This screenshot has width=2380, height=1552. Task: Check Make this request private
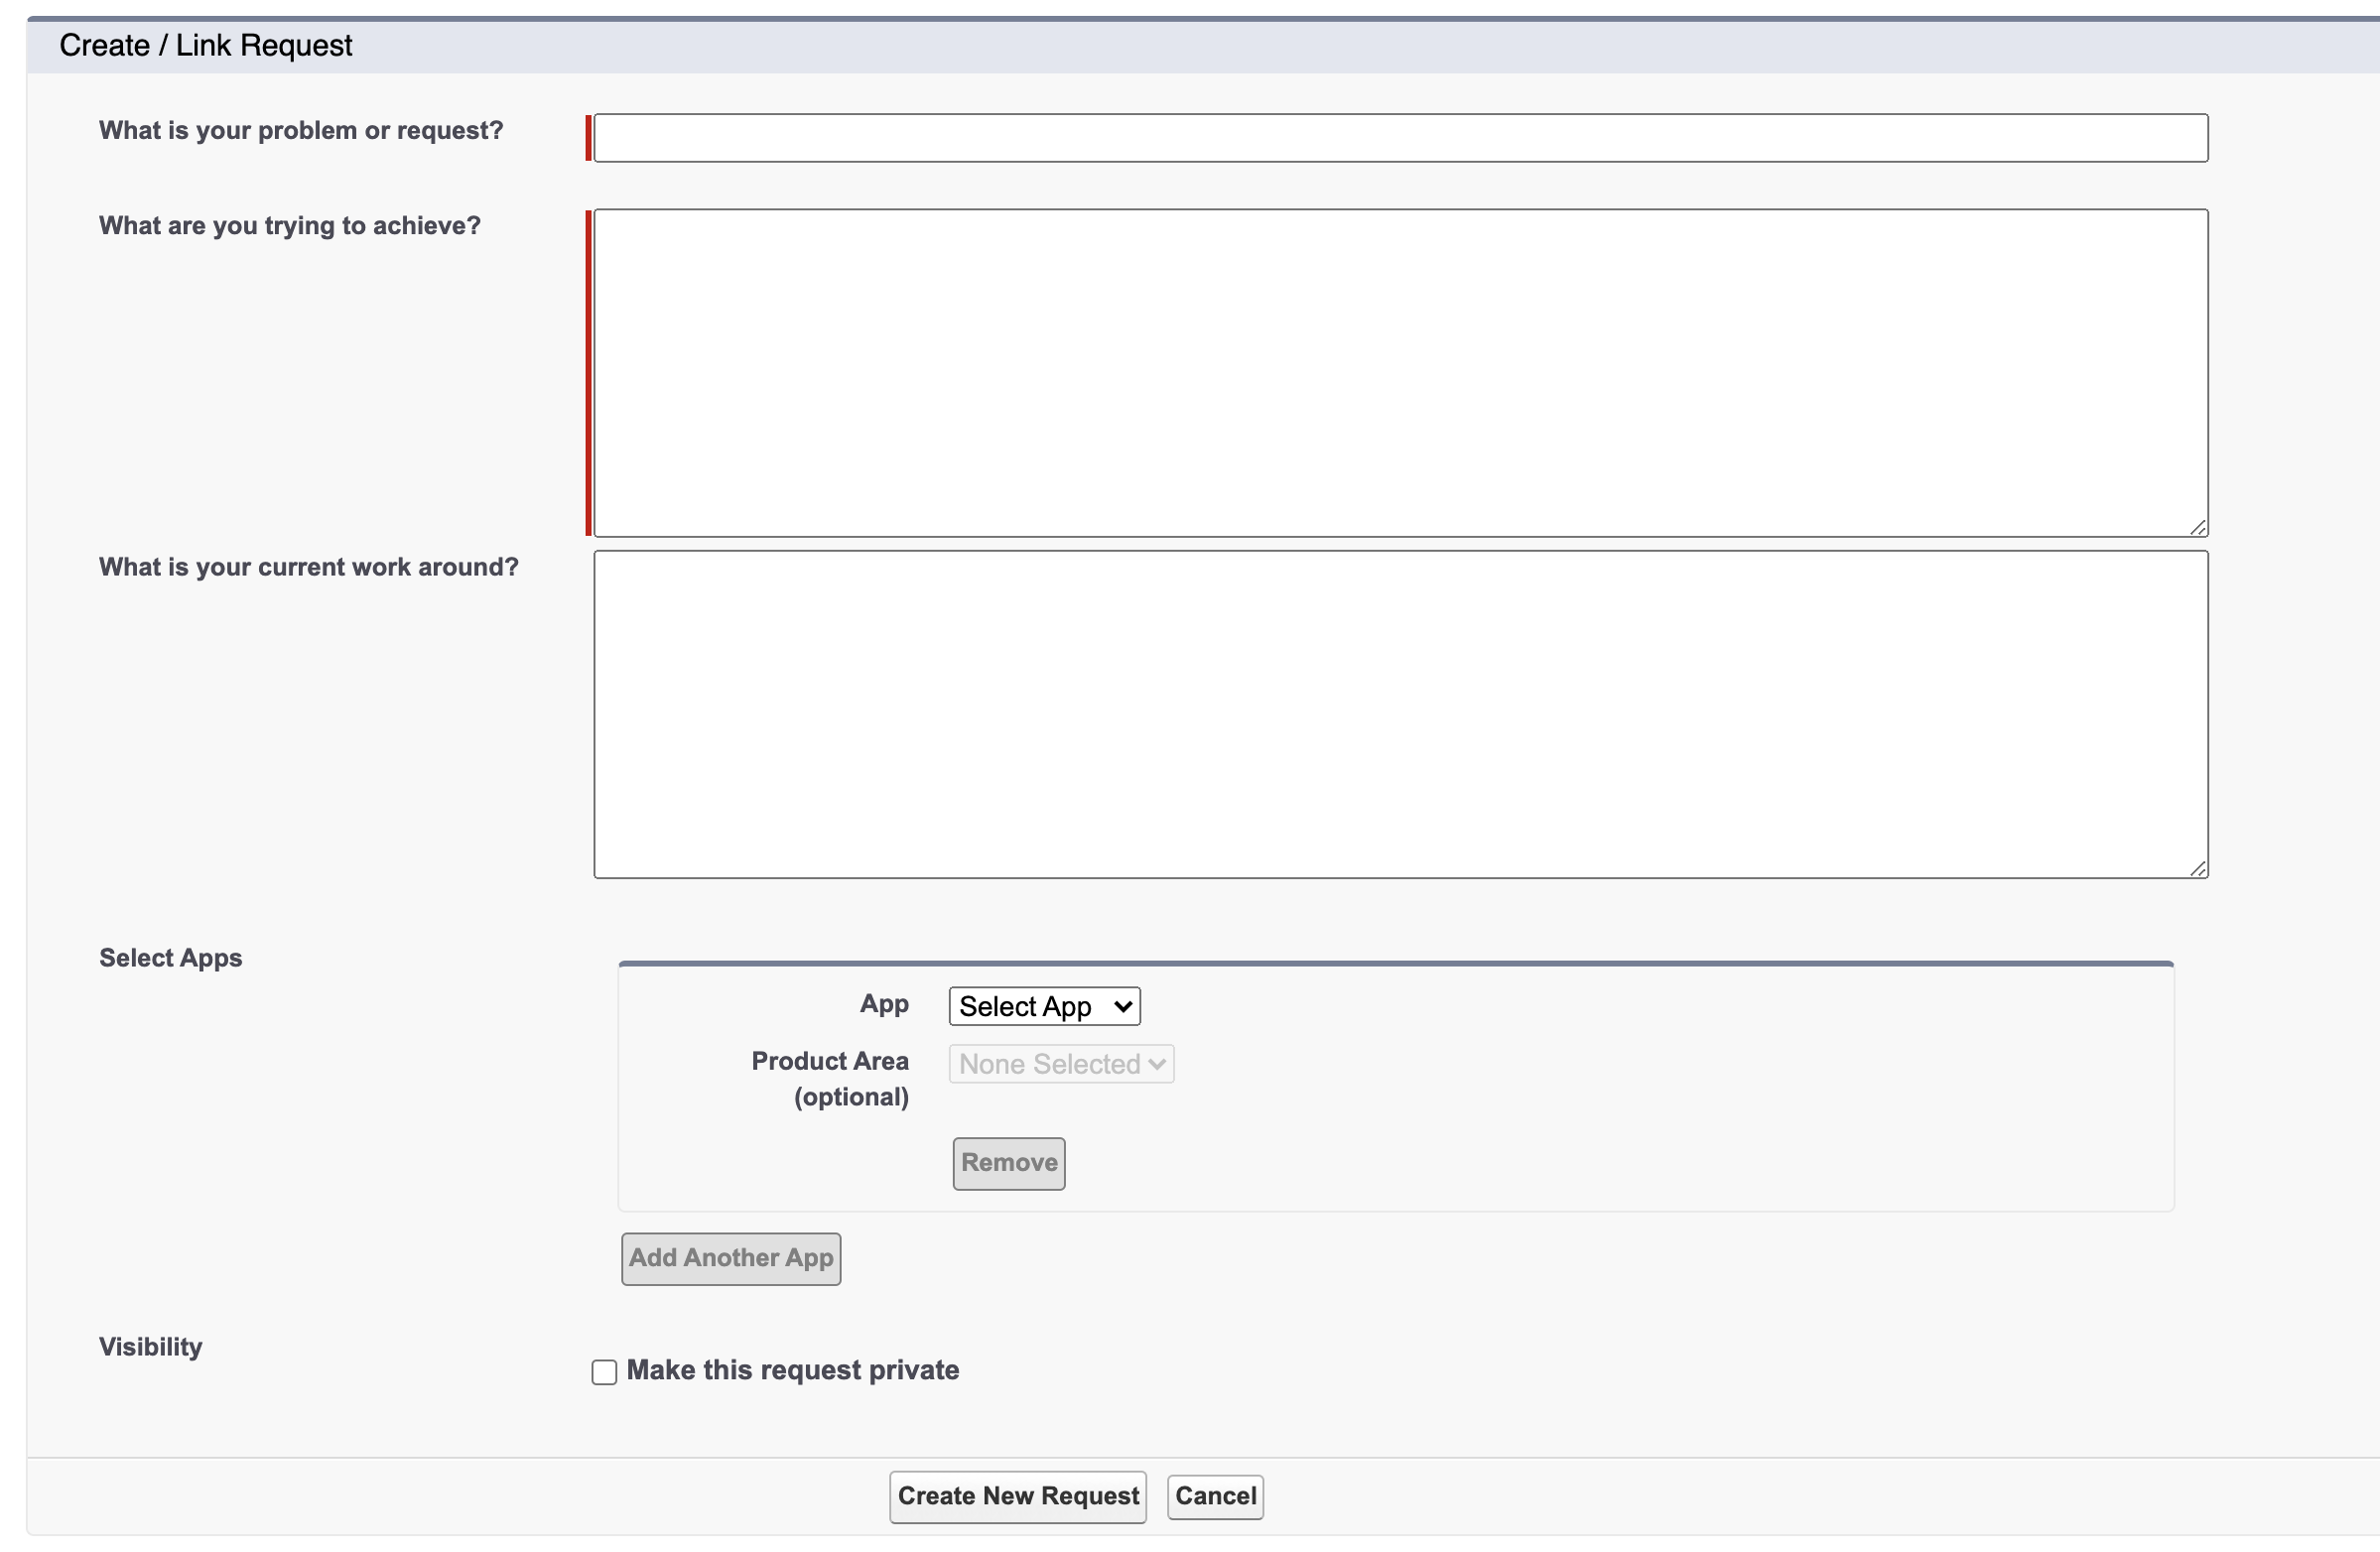click(x=604, y=1372)
